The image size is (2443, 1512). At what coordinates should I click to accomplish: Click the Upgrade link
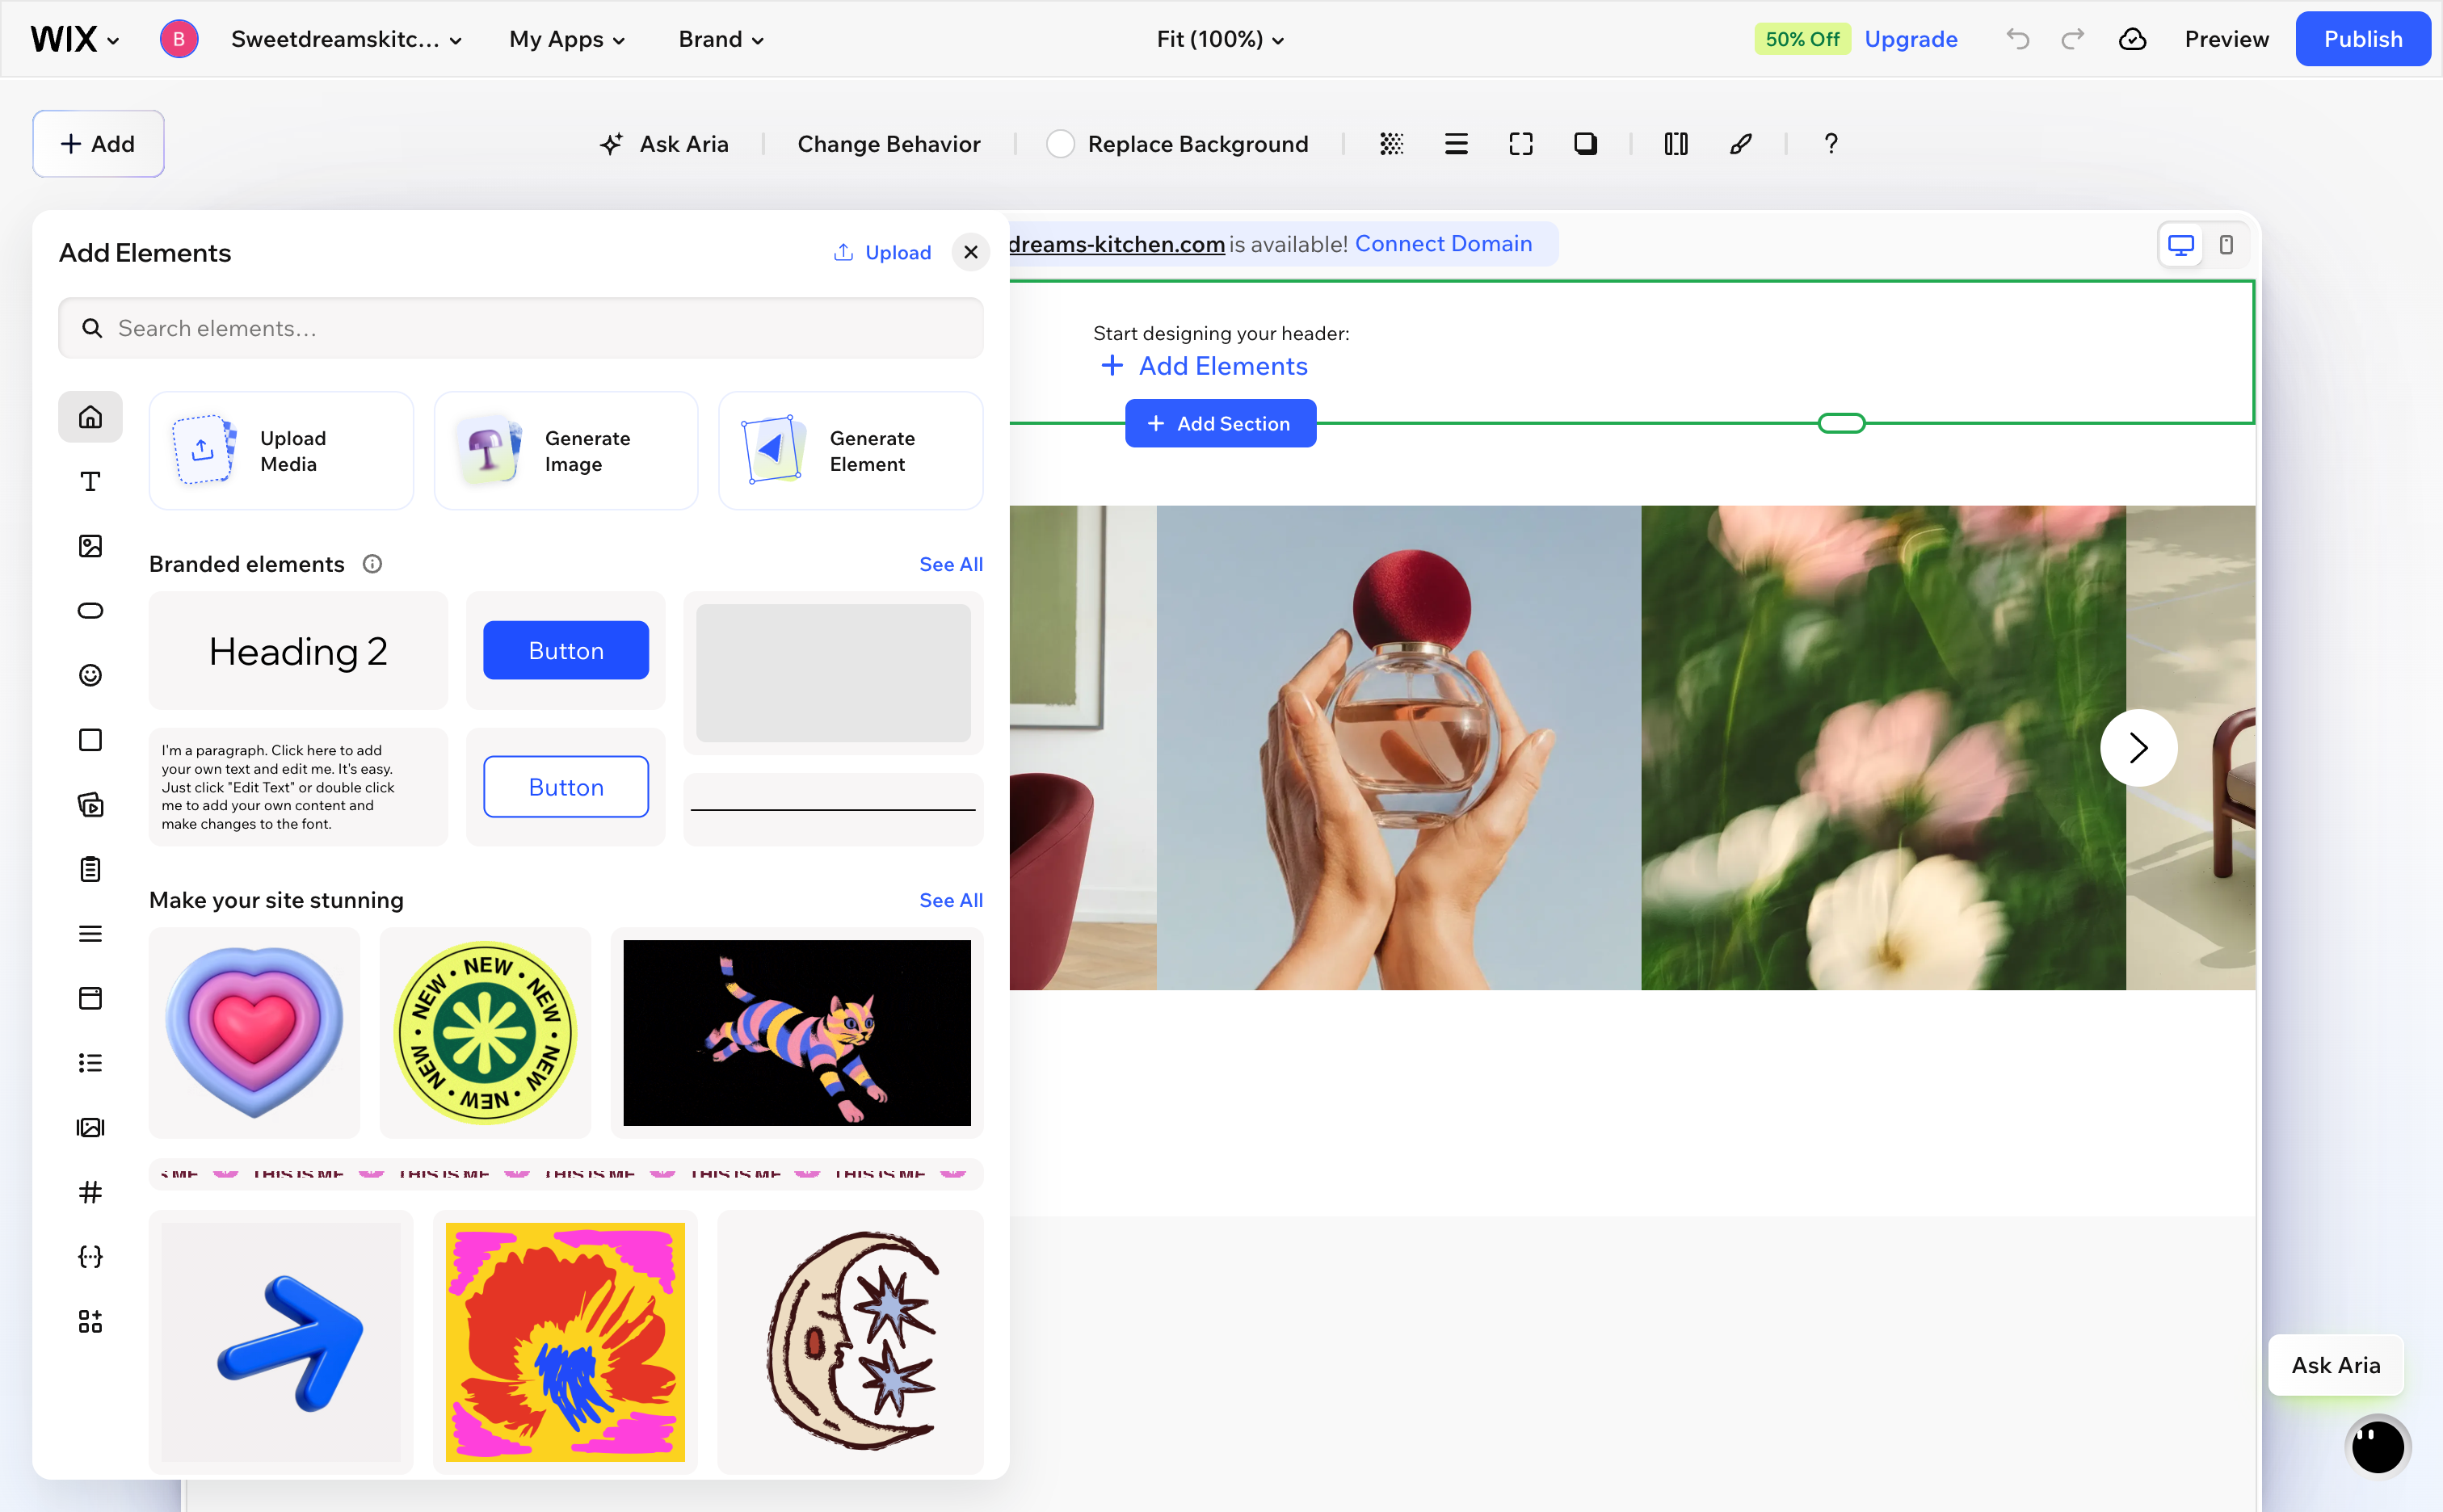pyautogui.click(x=1911, y=39)
